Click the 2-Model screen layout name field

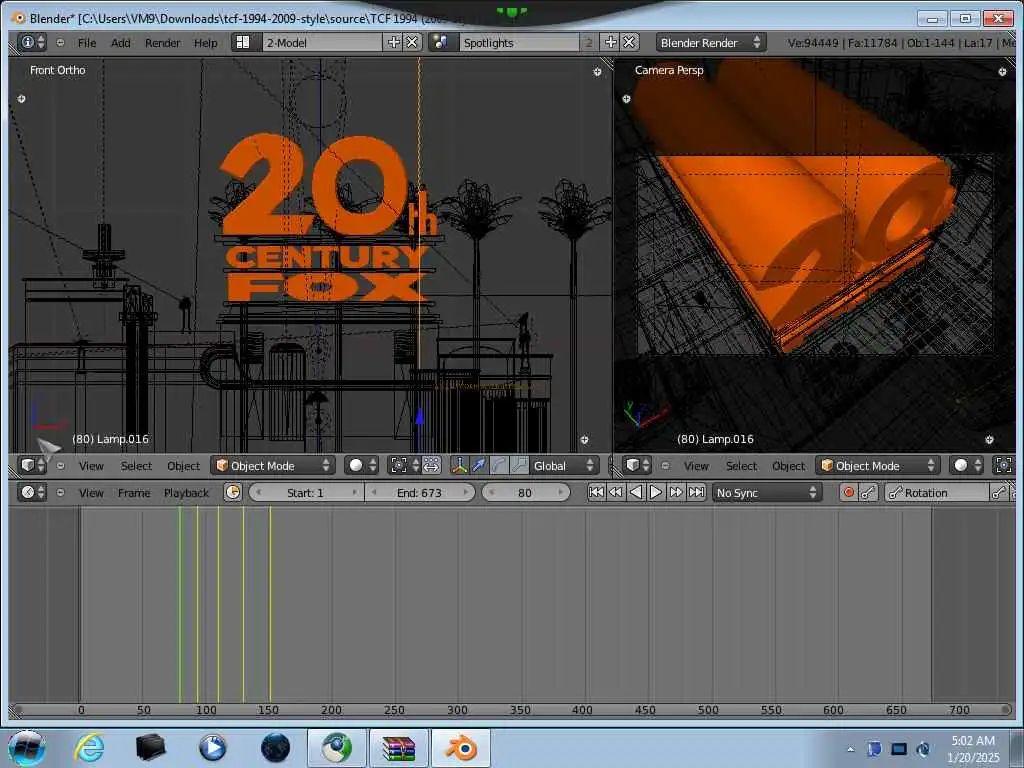click(x=323, y=42)
